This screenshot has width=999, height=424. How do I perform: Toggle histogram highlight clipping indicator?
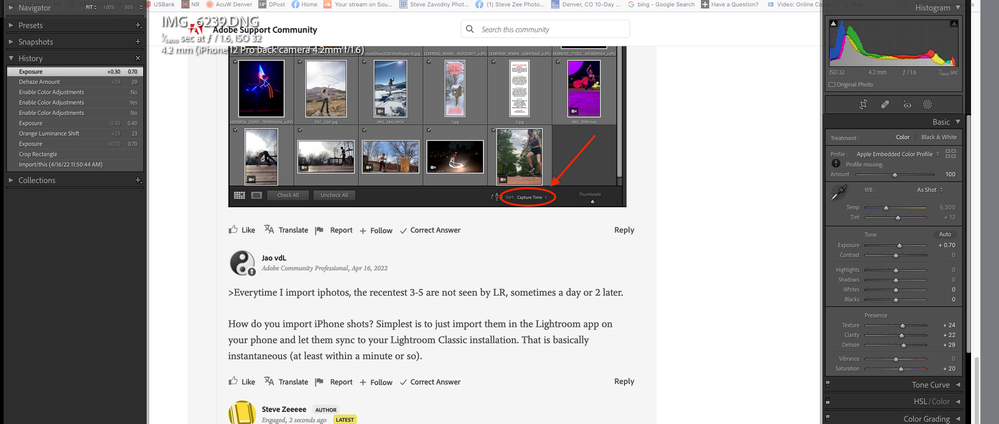(x=954, y=24)
